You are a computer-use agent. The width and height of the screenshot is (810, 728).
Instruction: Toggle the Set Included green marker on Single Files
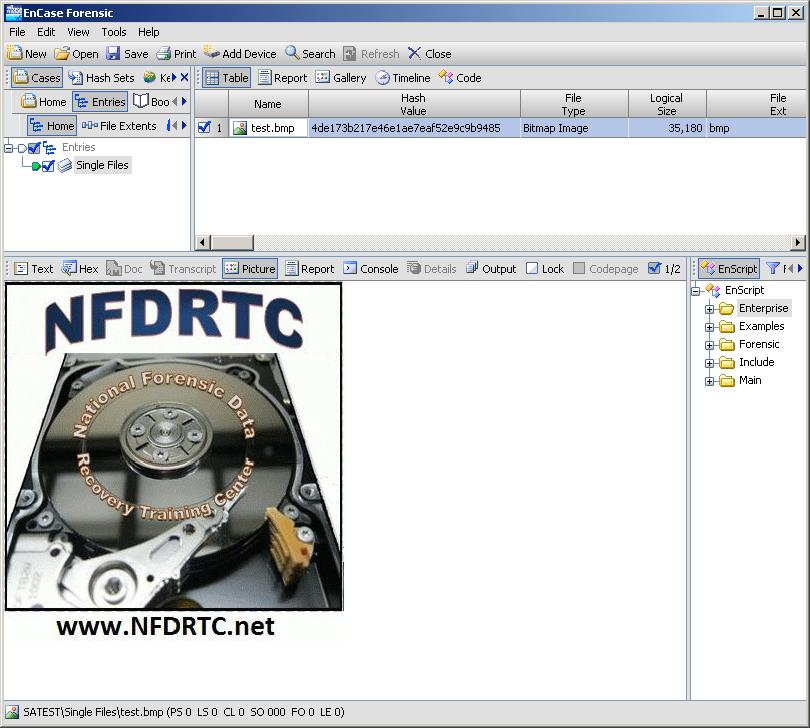(36, 166)
